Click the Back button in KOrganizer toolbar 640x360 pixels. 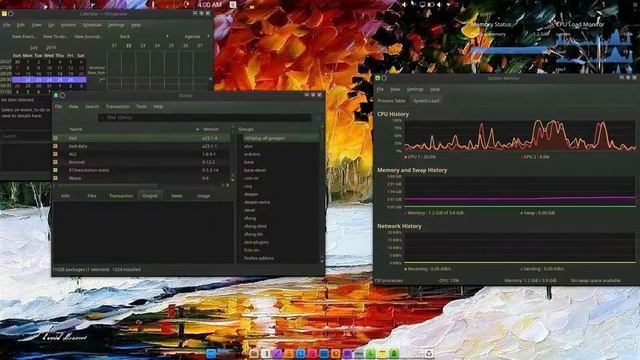point(125,36)
